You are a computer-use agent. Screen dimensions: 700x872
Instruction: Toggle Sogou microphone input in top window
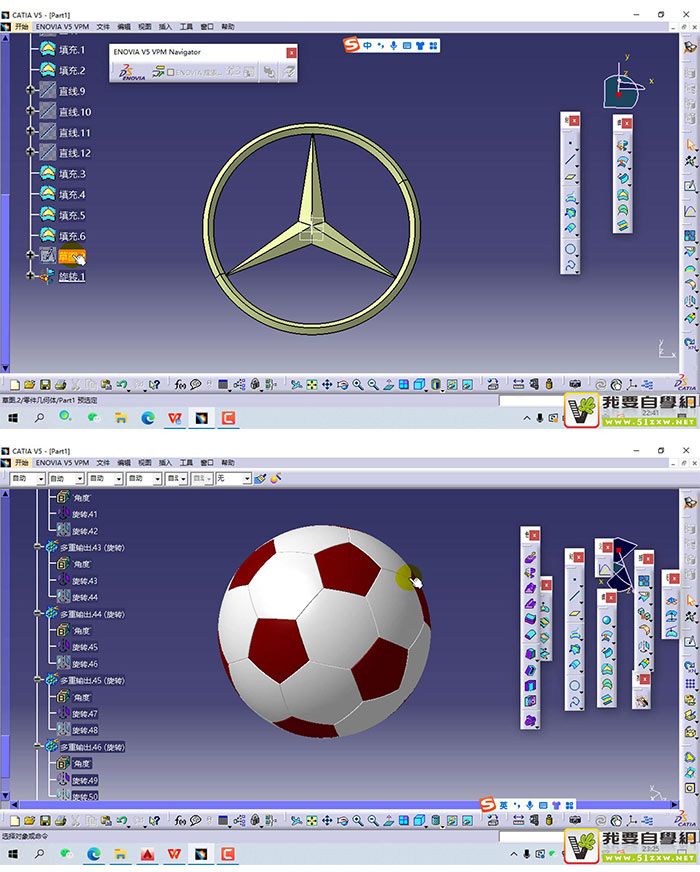point(394,46)
